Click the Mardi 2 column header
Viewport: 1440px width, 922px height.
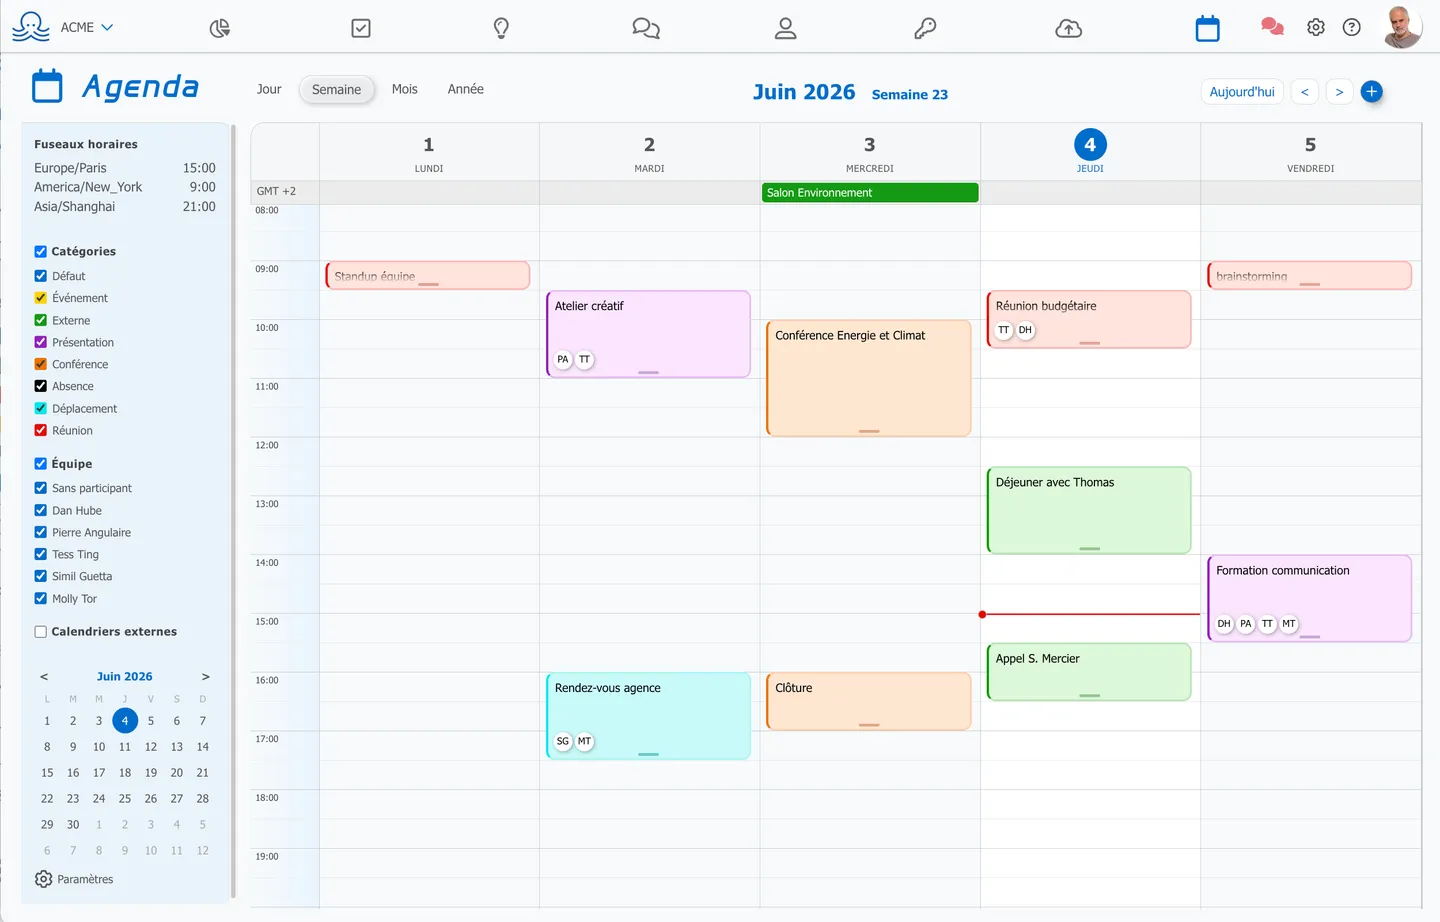pos(649,152)
